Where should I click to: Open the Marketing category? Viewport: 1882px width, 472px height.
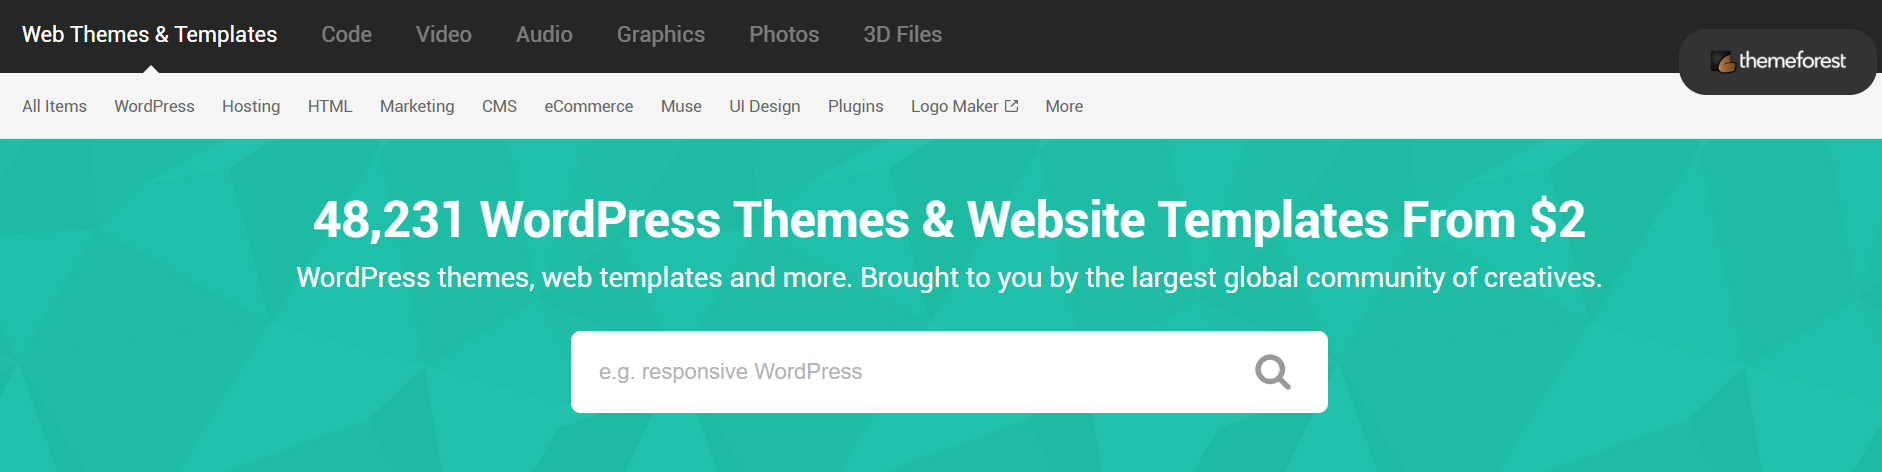pyautogui.click(x=417, y=106)
